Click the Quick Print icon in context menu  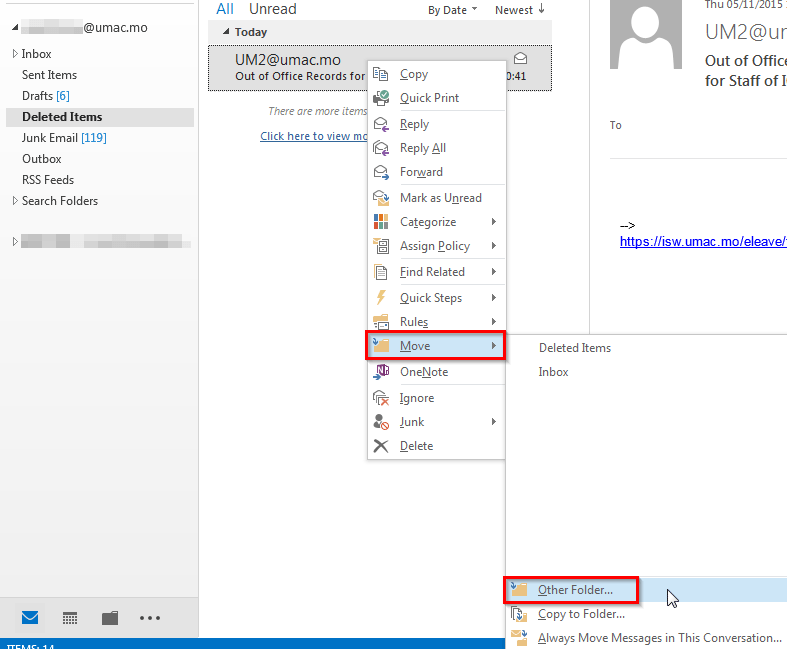[381, 98]
